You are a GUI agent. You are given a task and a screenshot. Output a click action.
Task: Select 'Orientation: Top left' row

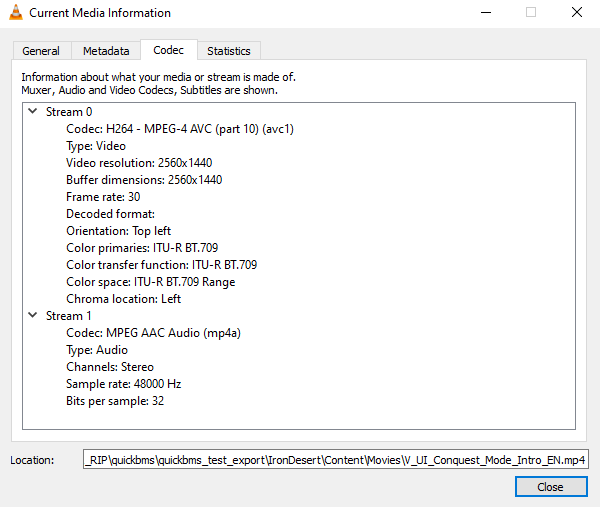(x=119, y=231)
